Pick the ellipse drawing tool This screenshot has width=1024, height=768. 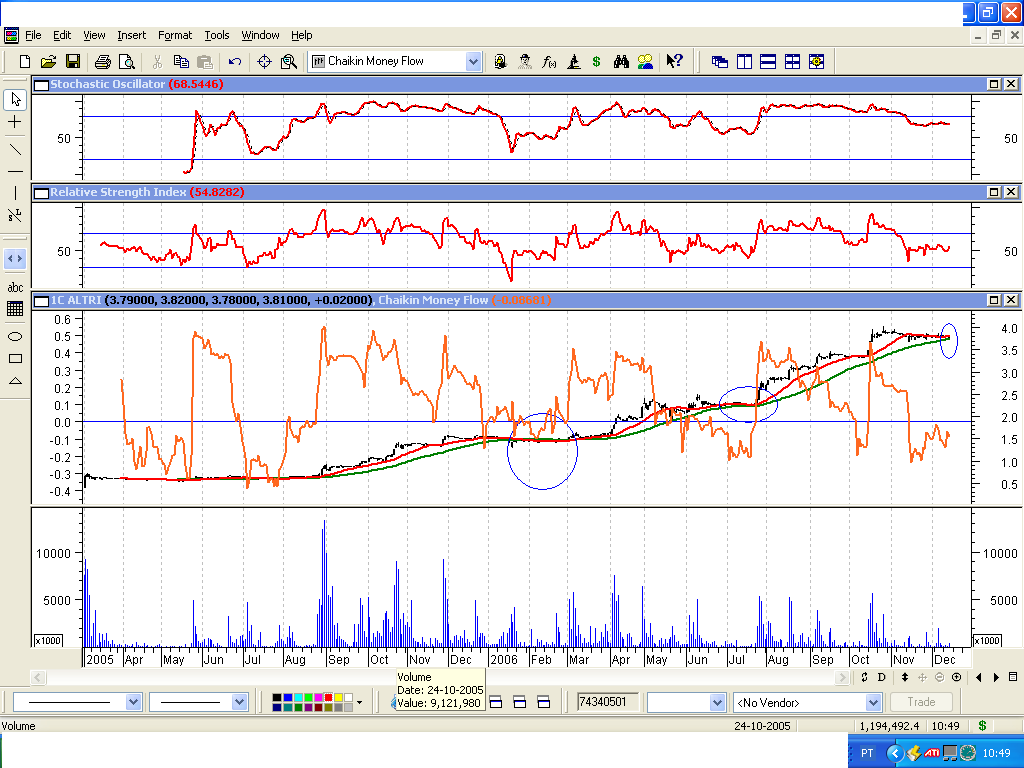tap(15, 336)
